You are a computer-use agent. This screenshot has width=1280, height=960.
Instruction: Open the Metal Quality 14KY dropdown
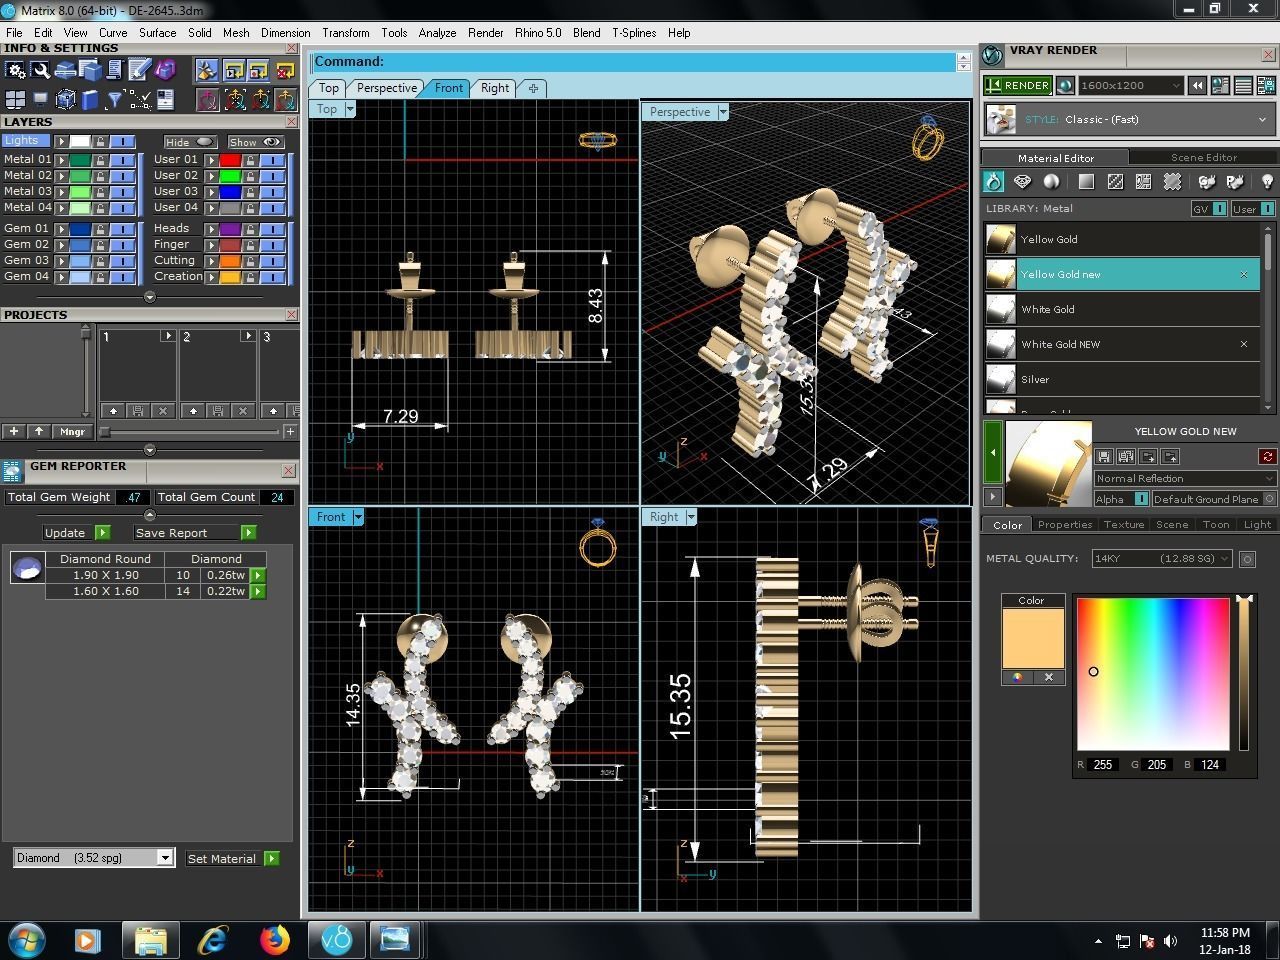point(1161,559)
